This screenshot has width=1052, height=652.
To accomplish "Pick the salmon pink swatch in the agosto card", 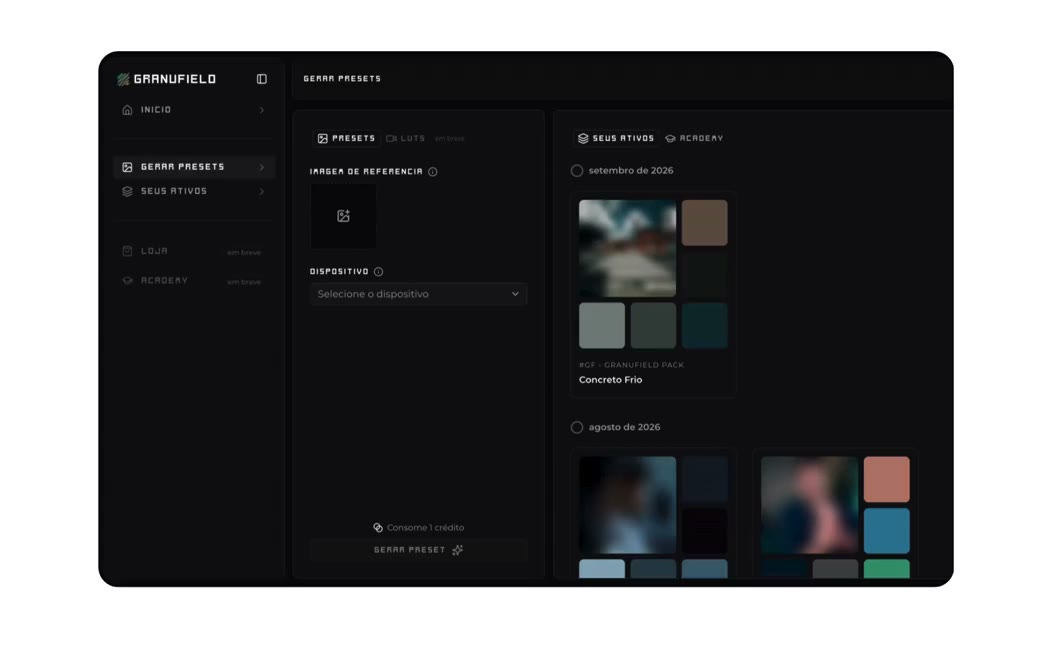I will [887, 480].
